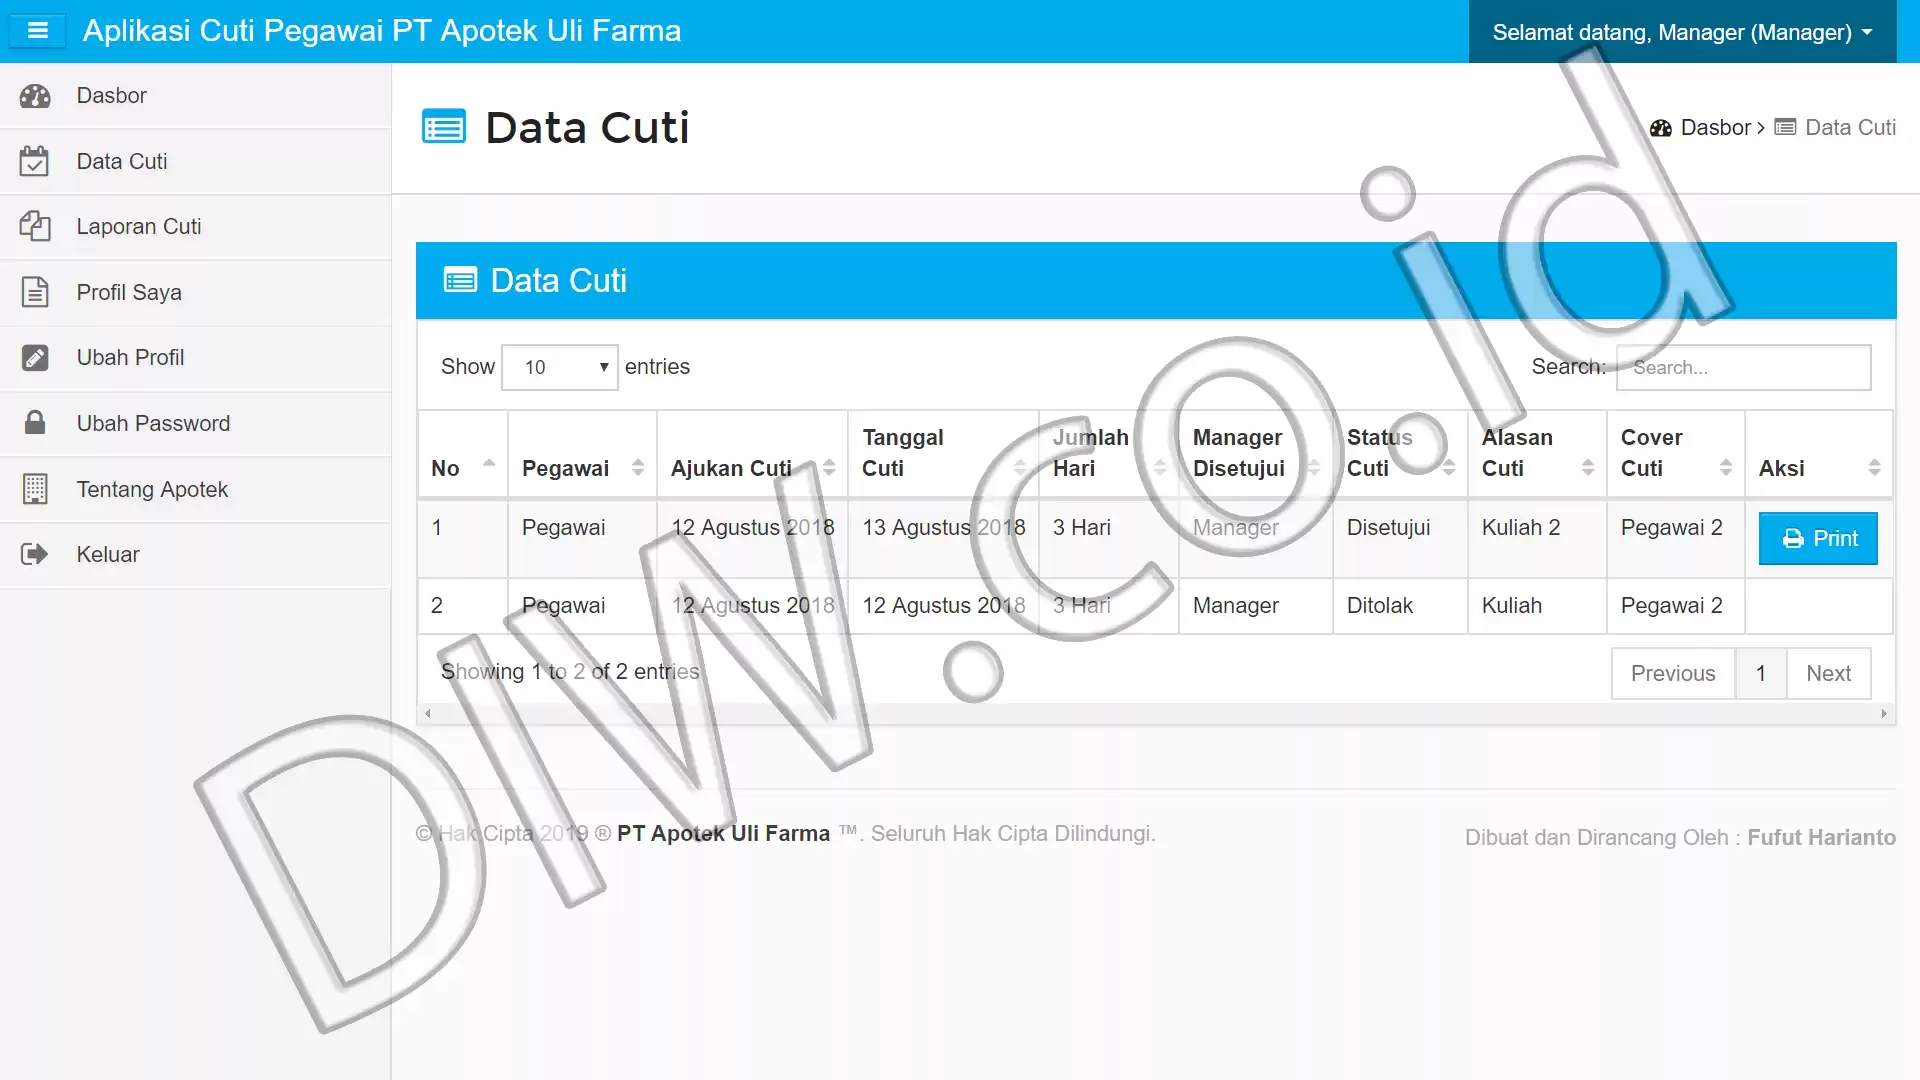The width and height of the screenshot is (1920, 1080).
Task: Click the Ubah Profil edit icon
Action: 35,358
